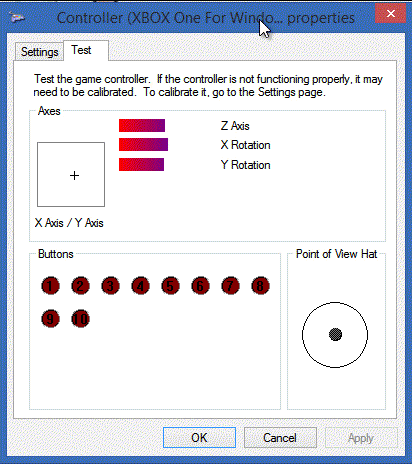Click the X Axis / Y Axis crosshair box

[x=71, y=174]
